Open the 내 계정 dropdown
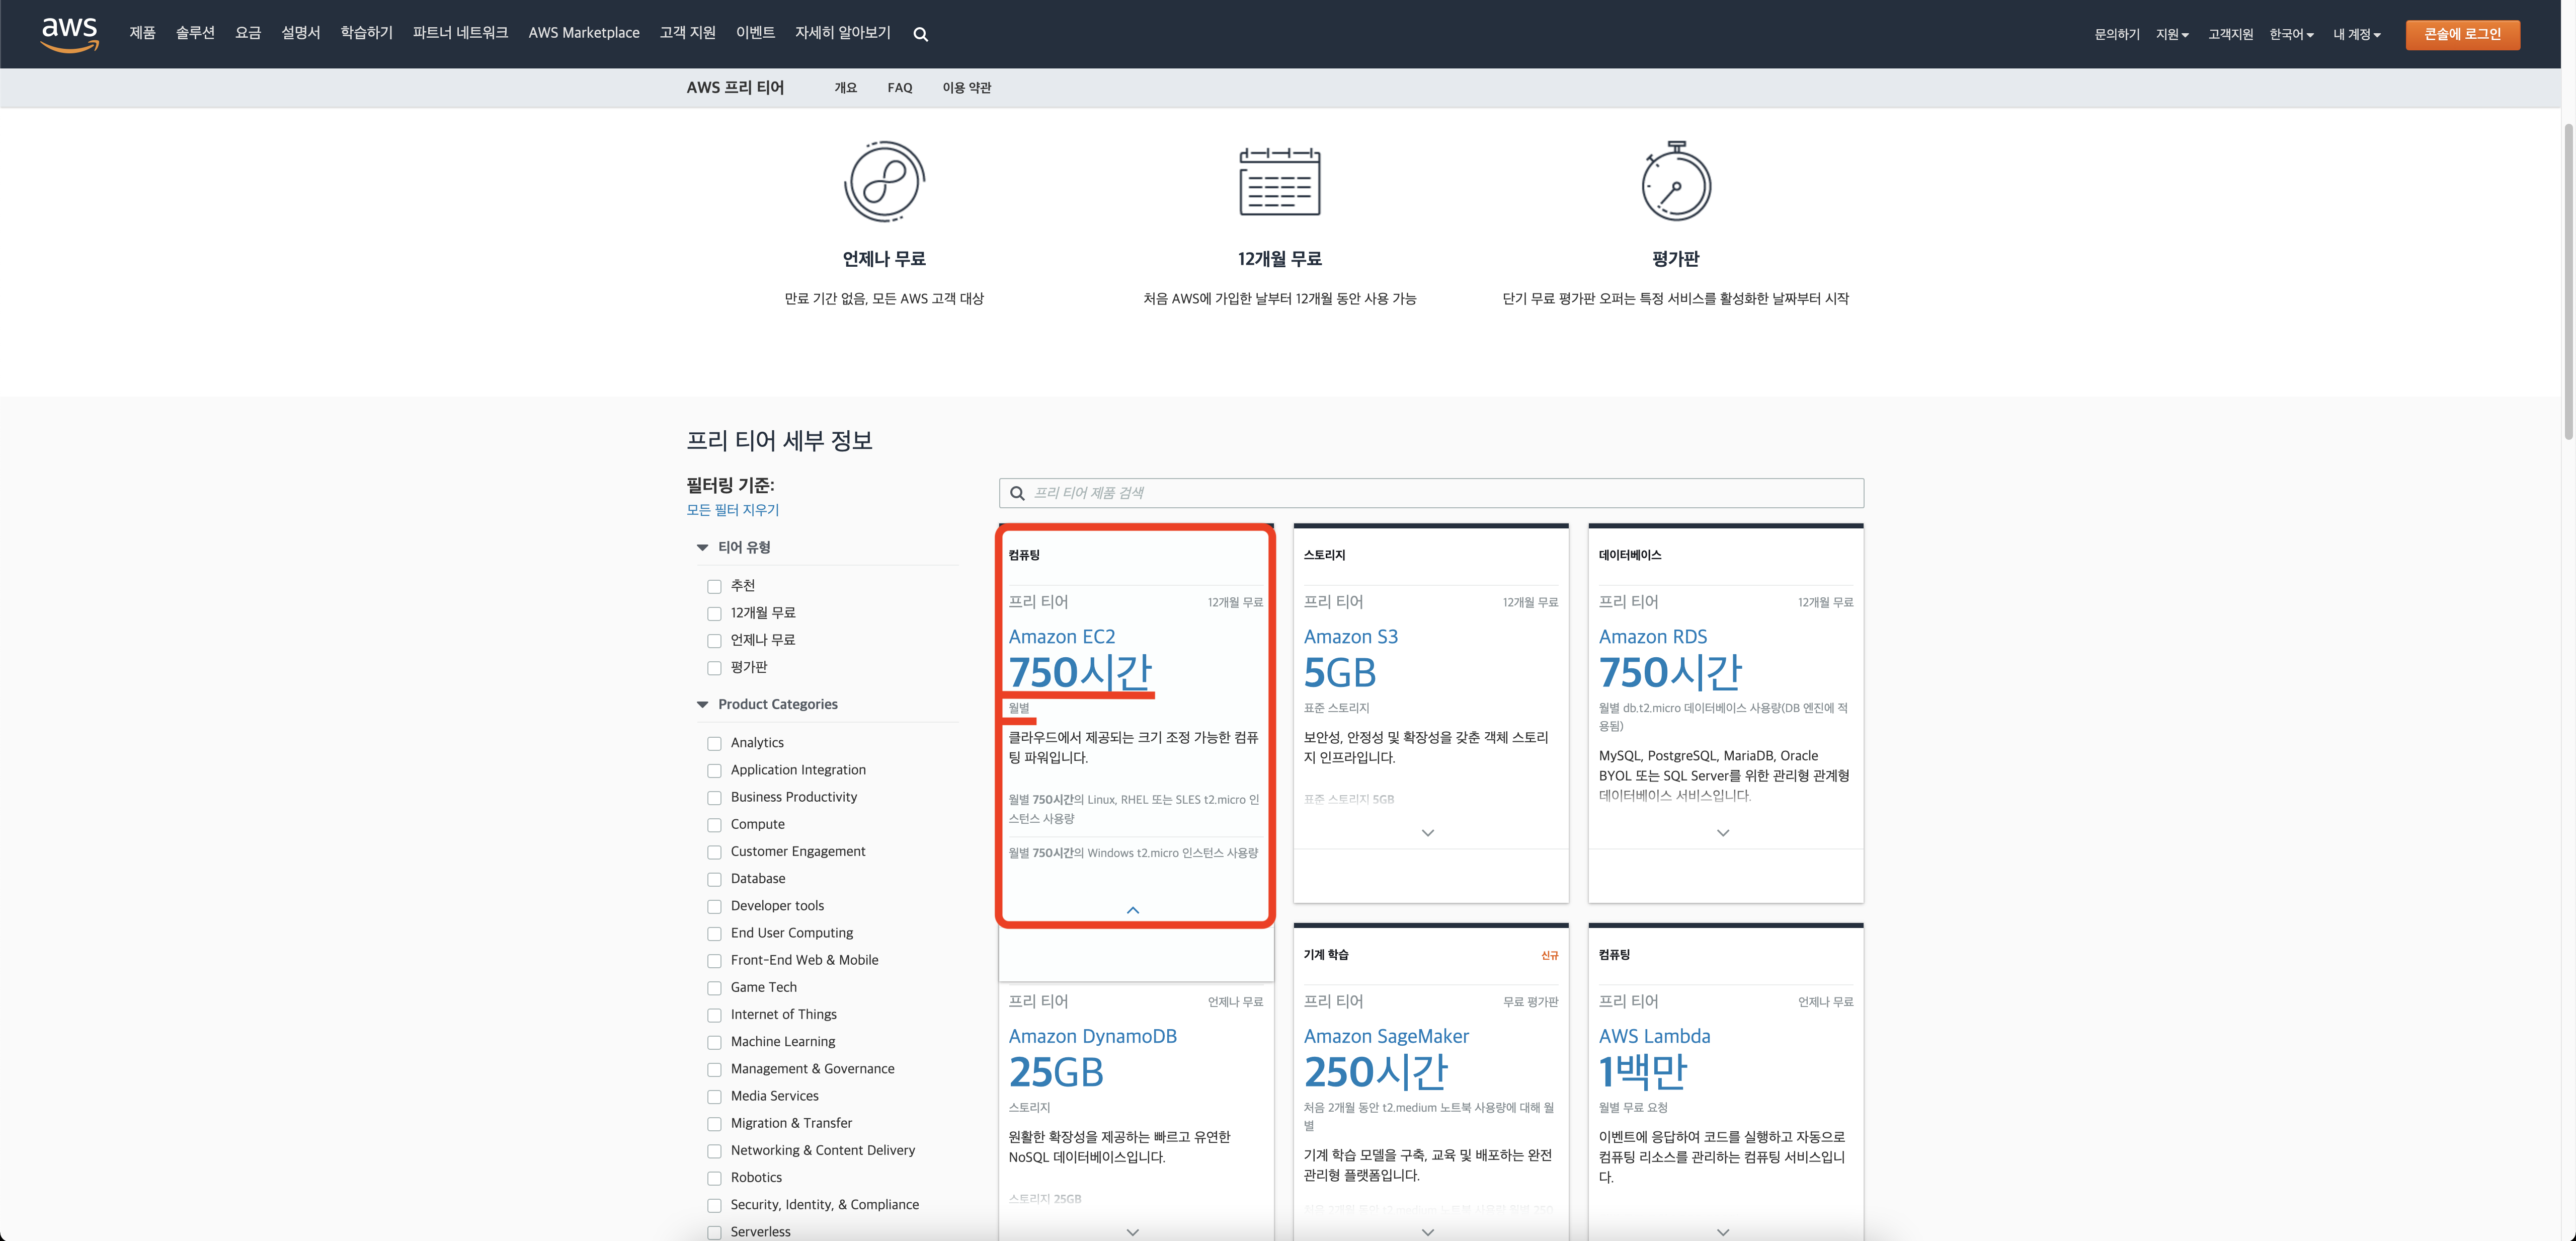The width and height of the screenshot is (2576, 1241). coord(2356,34)
